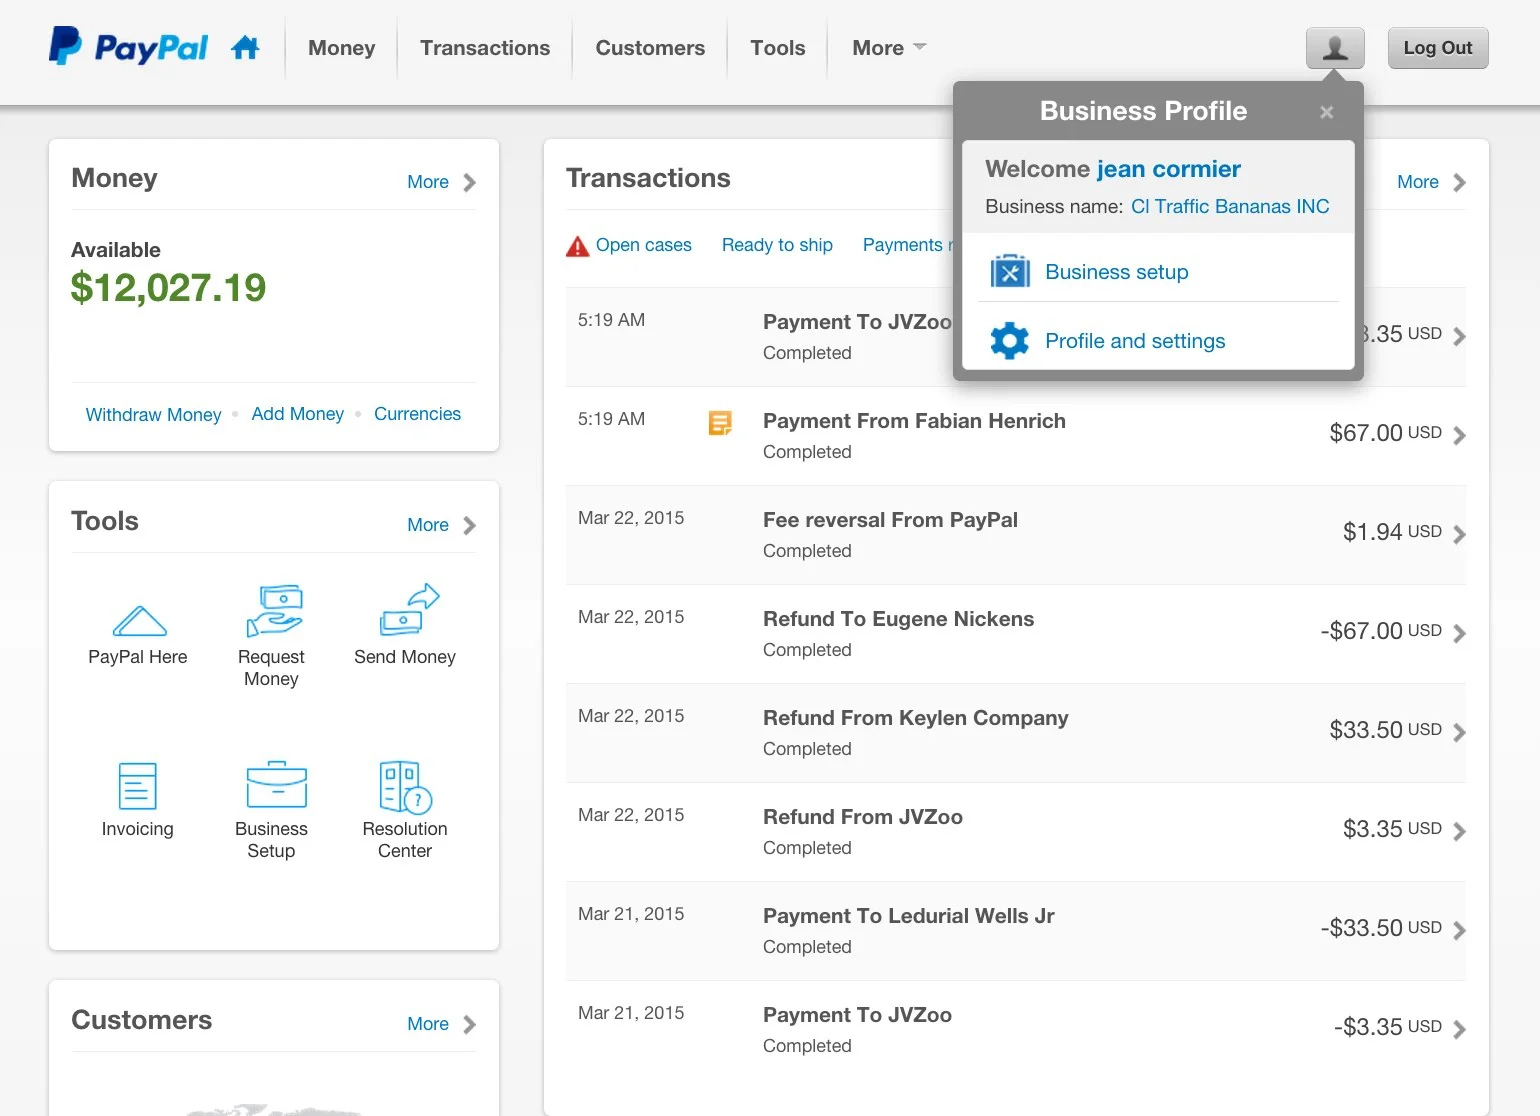The image size is (1540, 1116).
Task: Open the Money menu
Action: click(x=341, y=48)
